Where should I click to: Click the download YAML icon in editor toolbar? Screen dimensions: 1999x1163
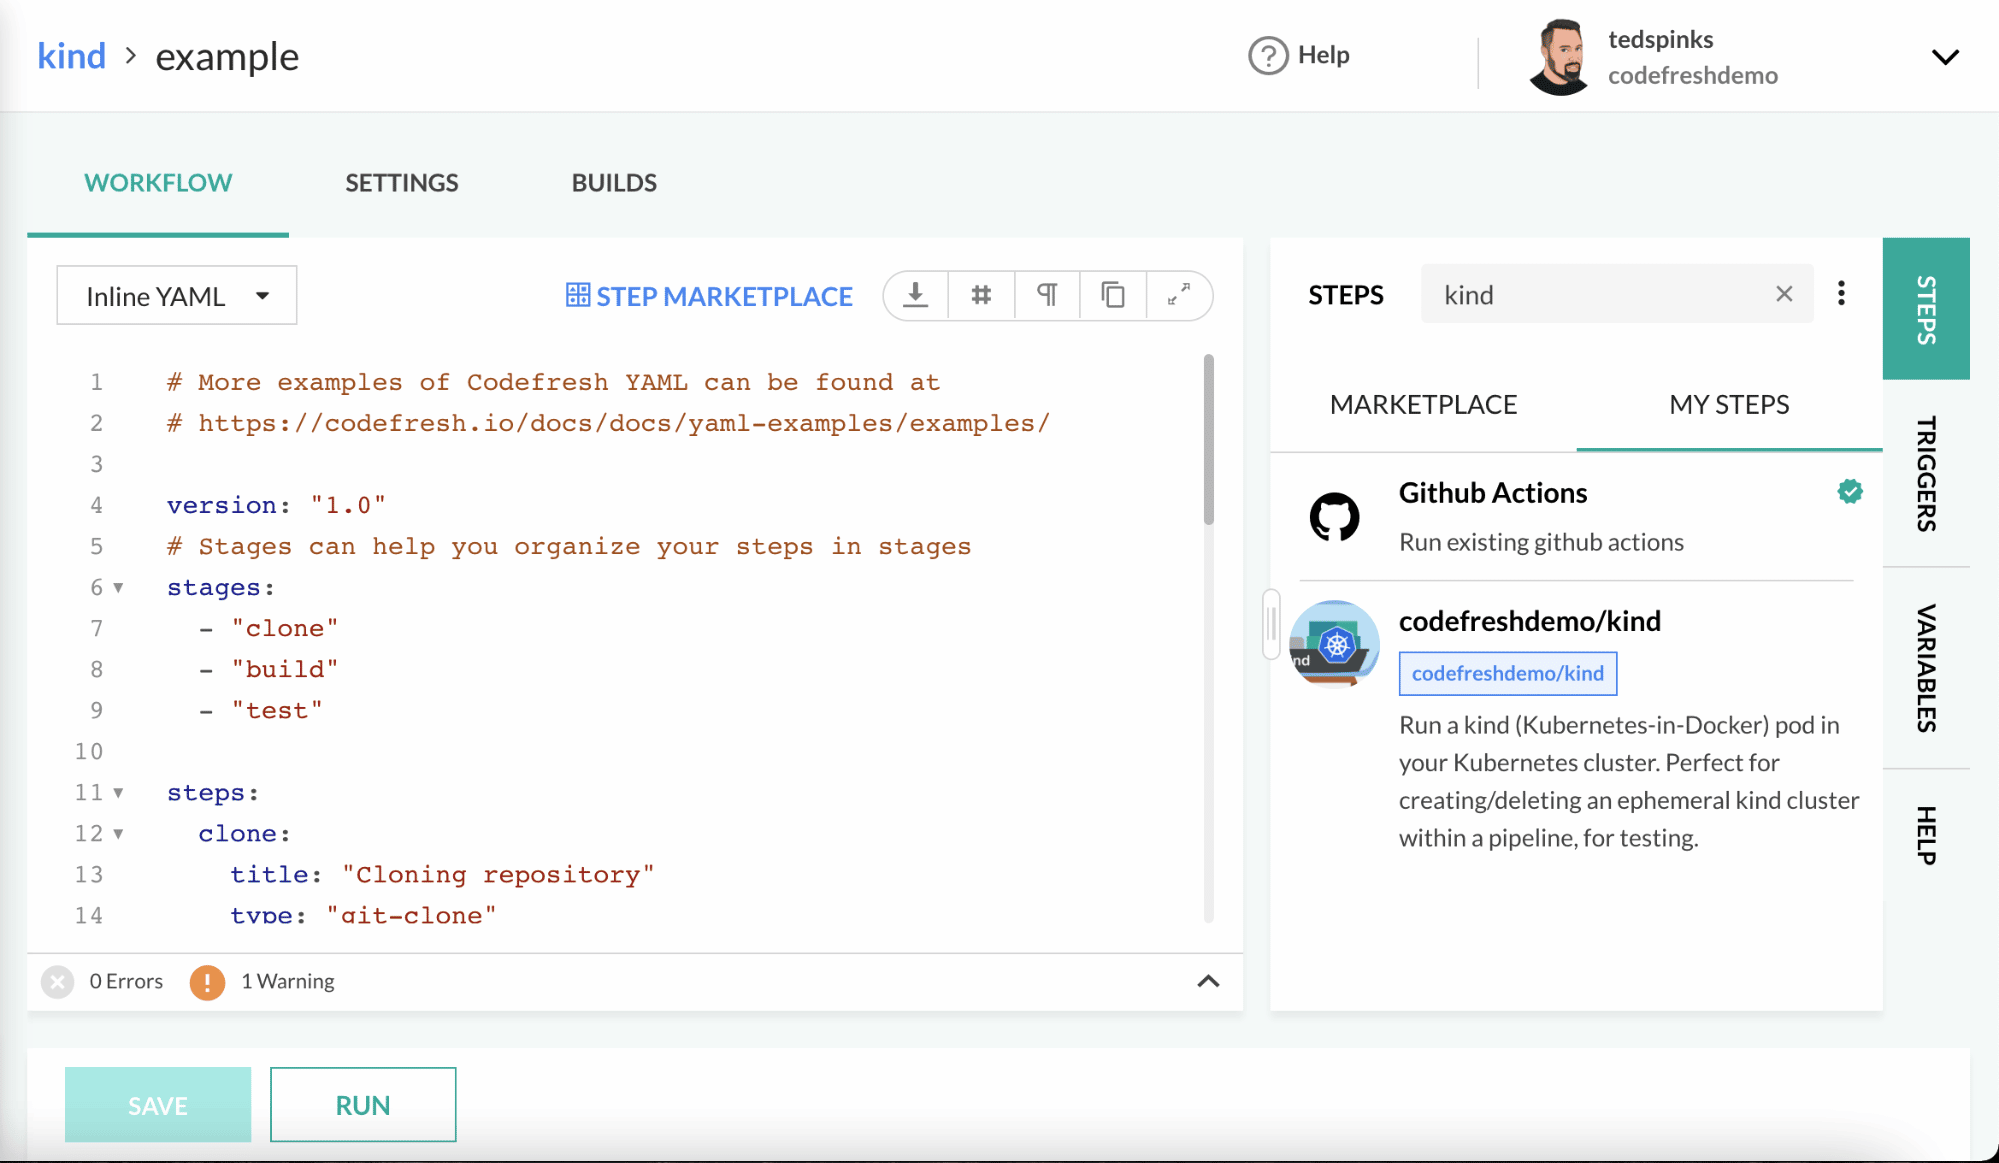(x=915, y=295)
